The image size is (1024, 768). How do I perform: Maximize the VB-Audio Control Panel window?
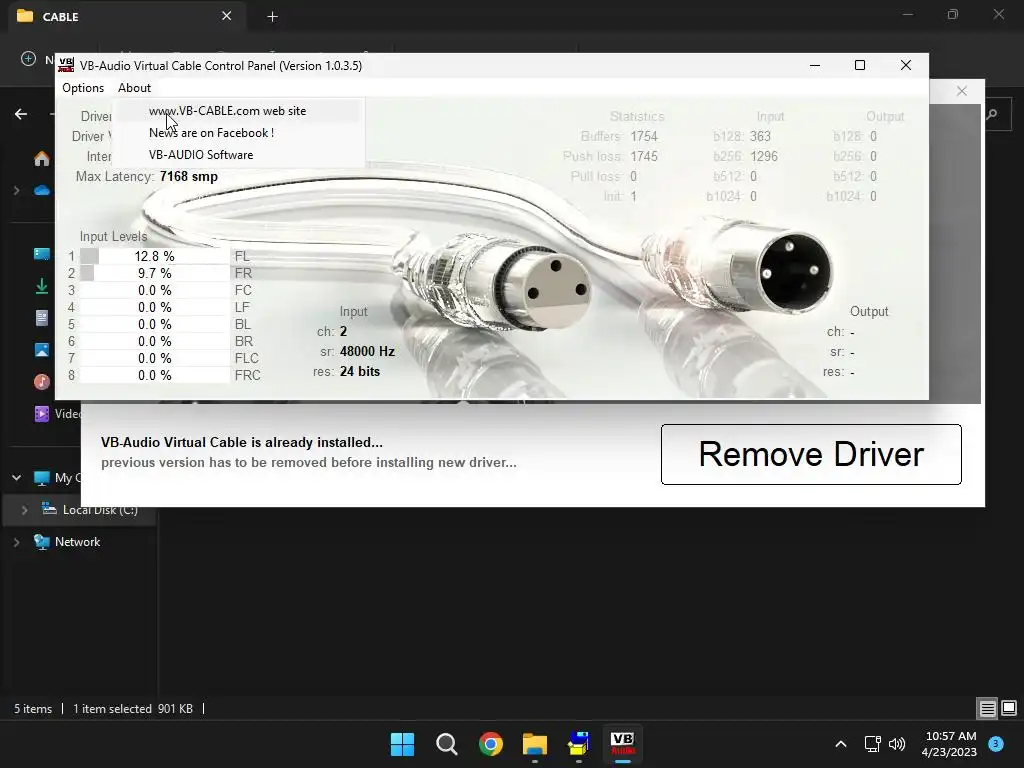tap(860, 65)
